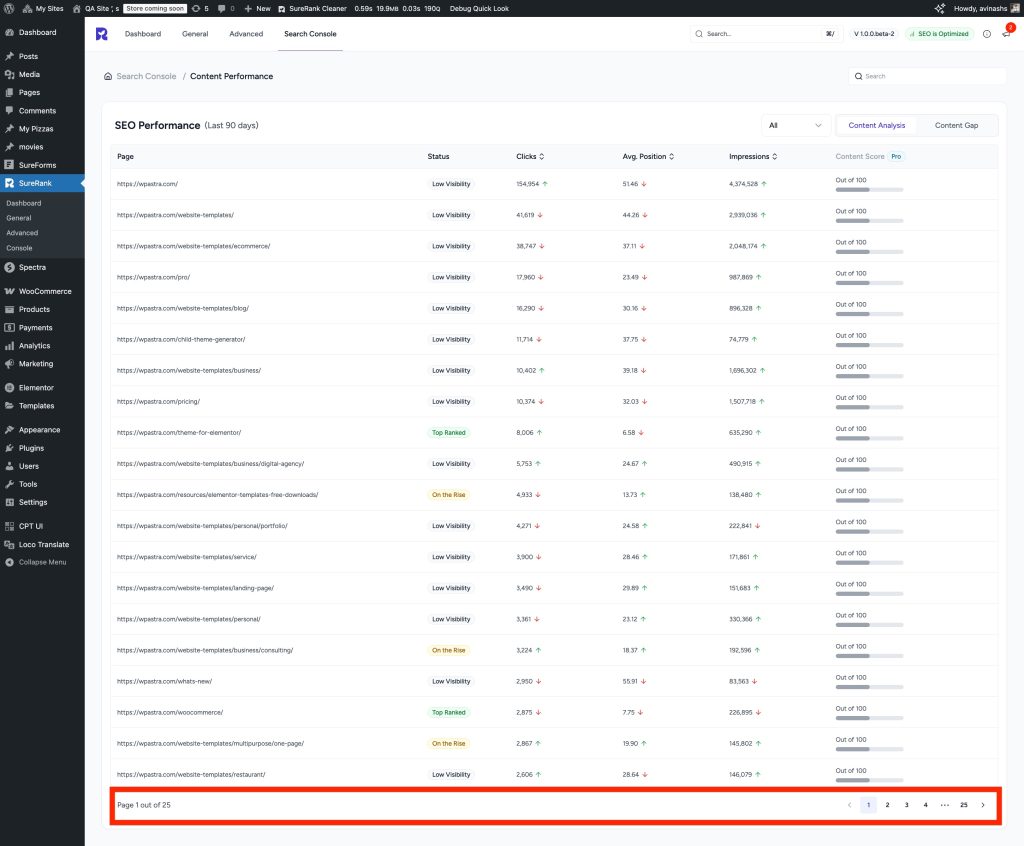Screen dimensions: 1024x846
Task: Open Loco Translate in sidebar
Action: (x=42, y=544)
